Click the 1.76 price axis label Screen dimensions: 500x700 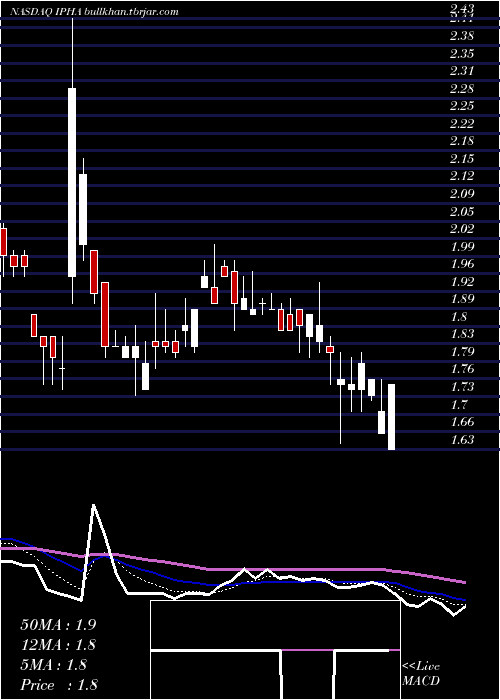click(461, 369)
